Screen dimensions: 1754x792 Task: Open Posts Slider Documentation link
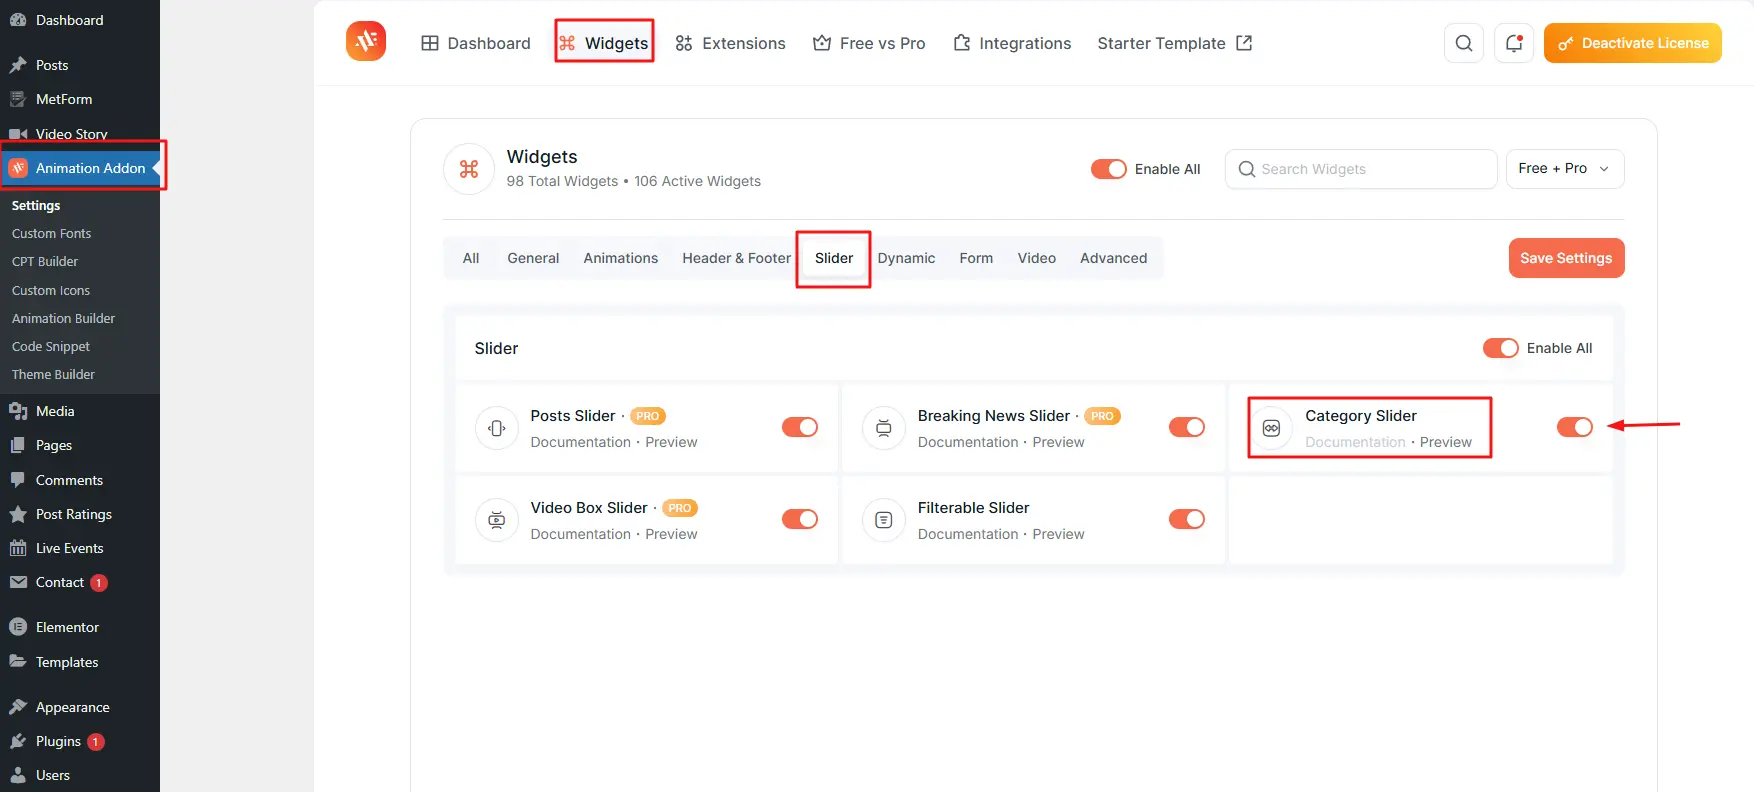tap(581, 442)
